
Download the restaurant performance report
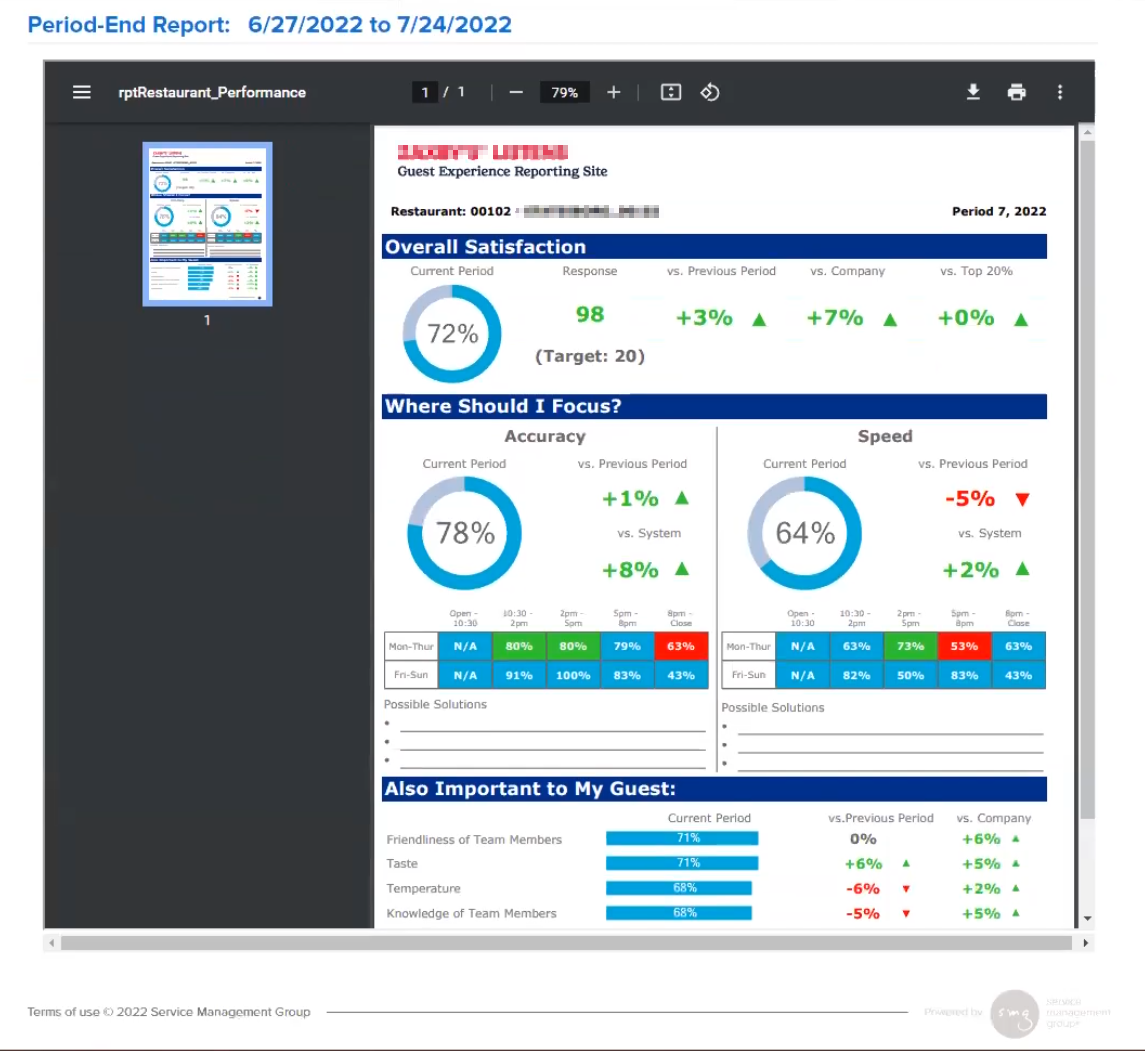[x=973, y=91]
